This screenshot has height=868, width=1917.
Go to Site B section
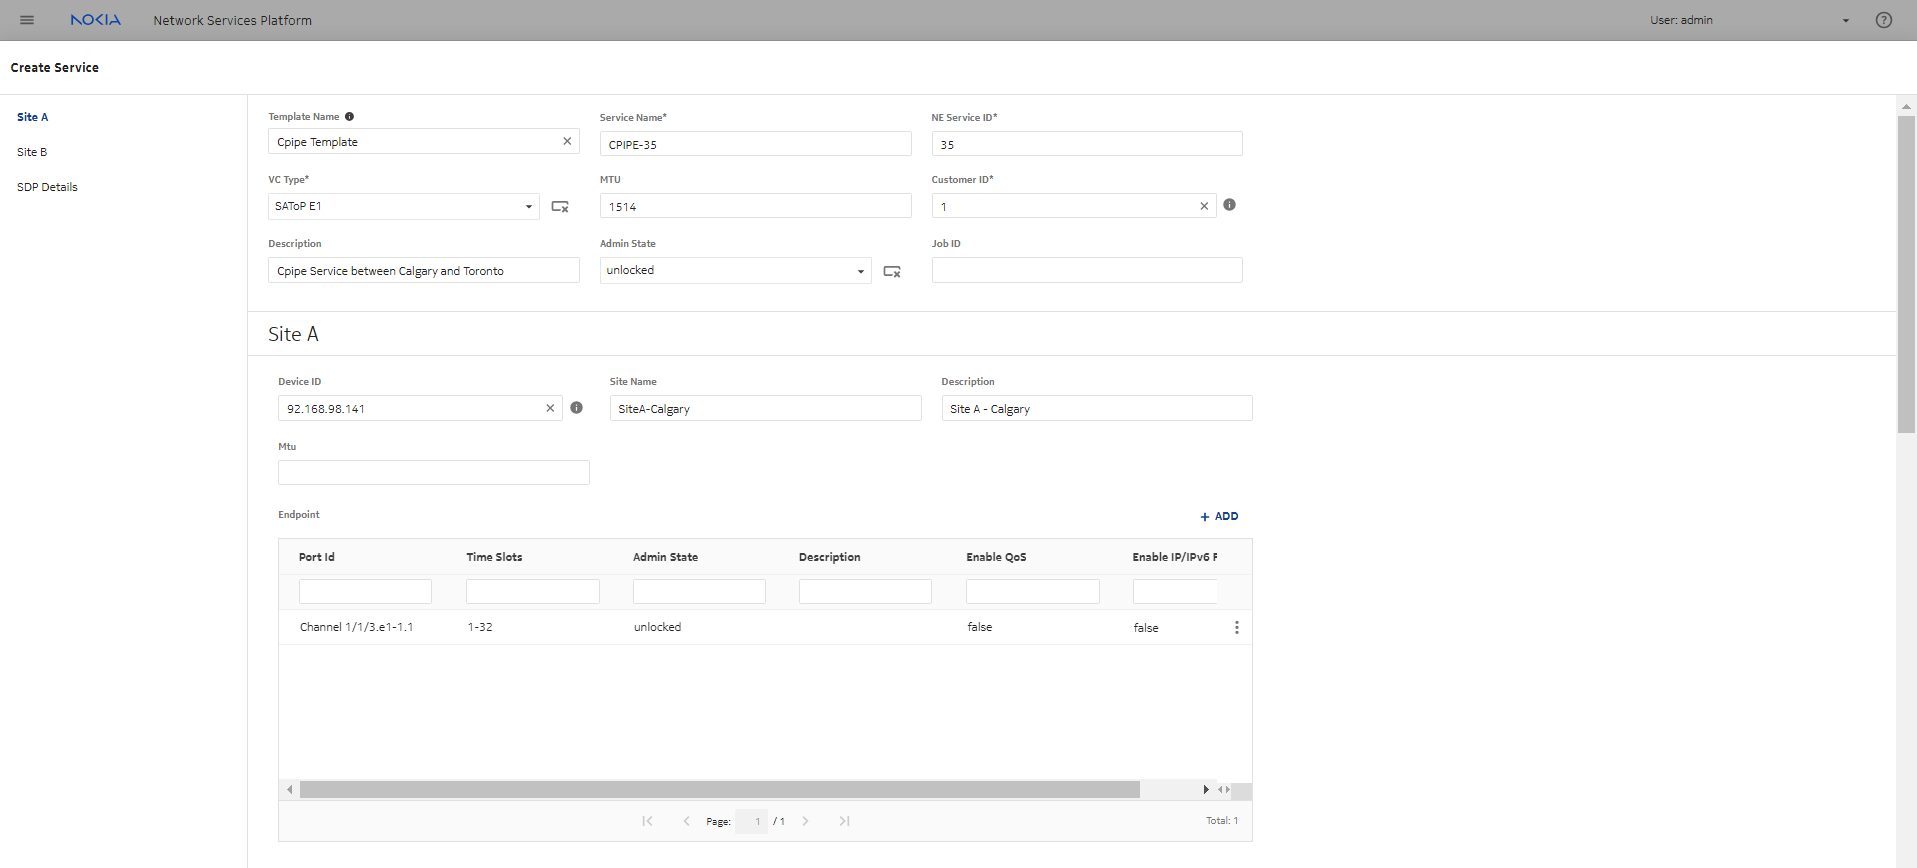[x=32, y=152]
